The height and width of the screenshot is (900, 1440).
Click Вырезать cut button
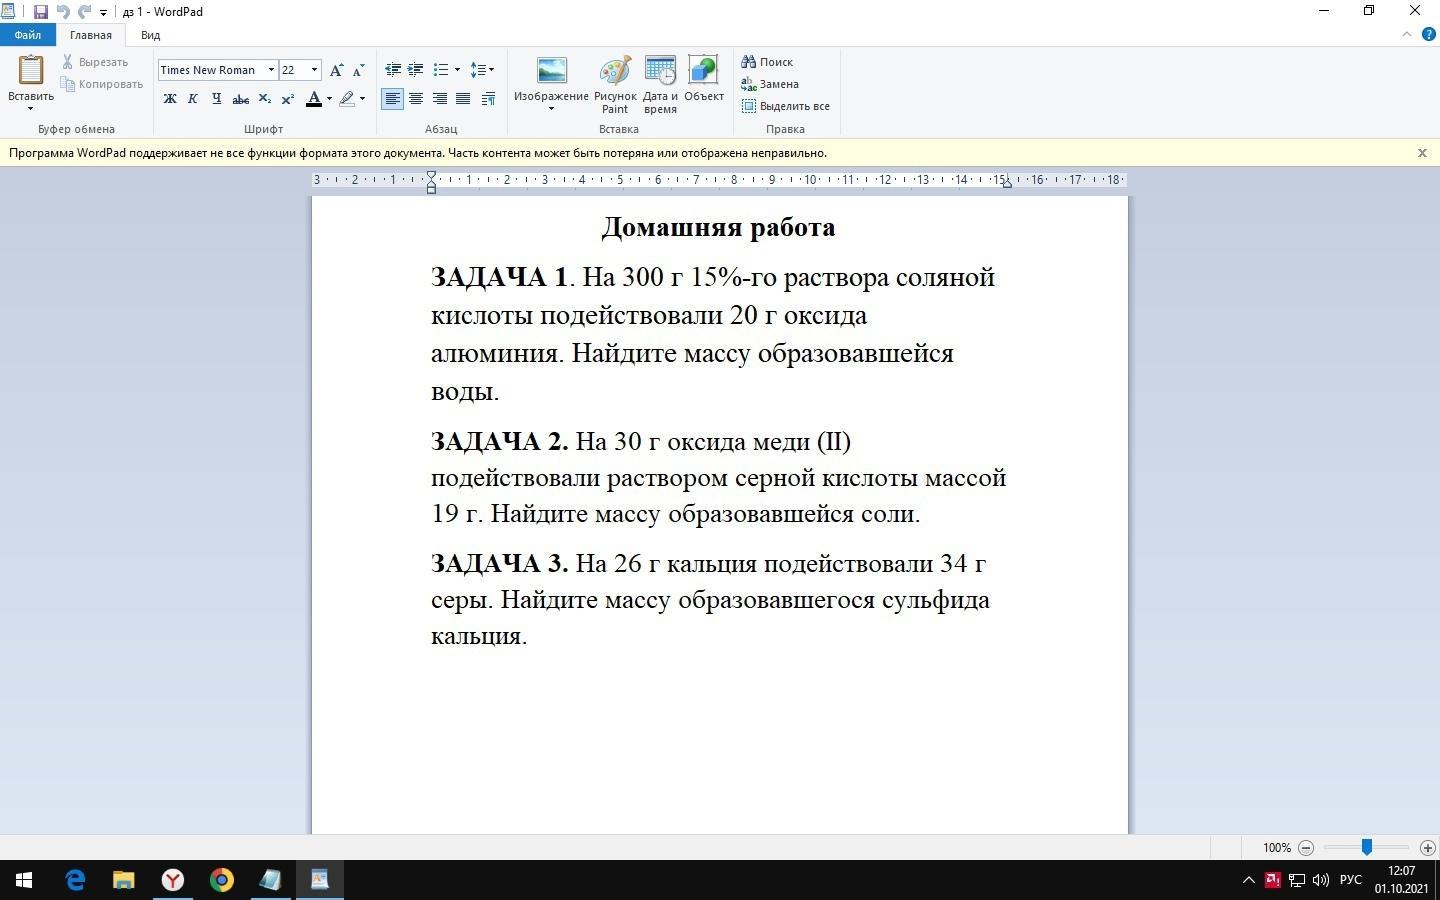point(95,62)
